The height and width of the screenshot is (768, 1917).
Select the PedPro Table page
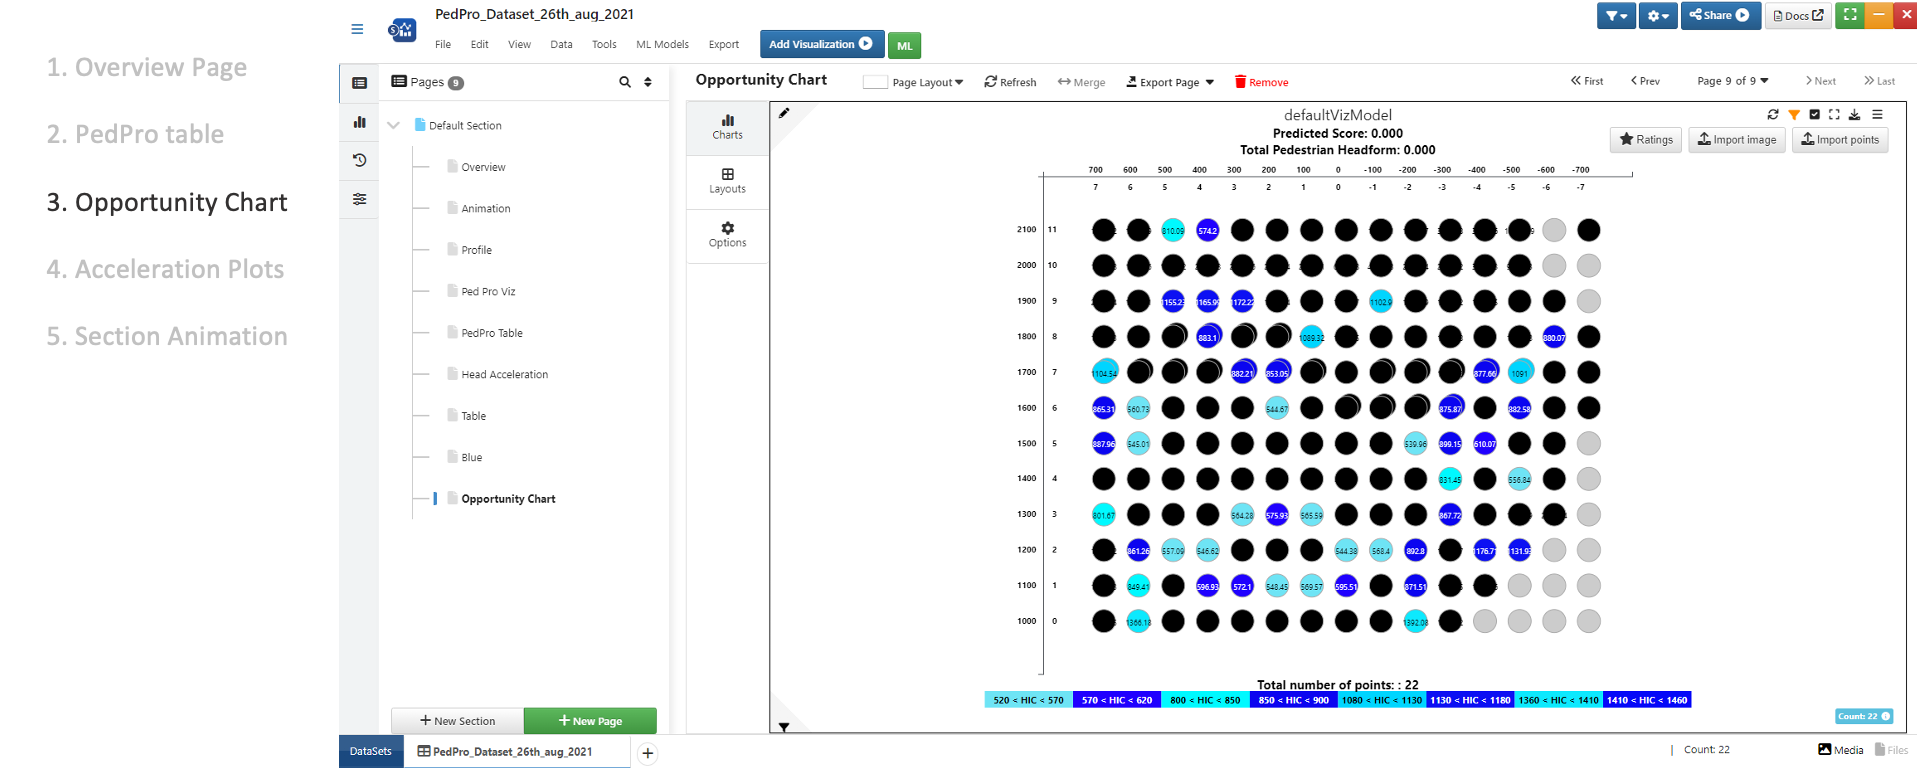[x=491, y=333]
